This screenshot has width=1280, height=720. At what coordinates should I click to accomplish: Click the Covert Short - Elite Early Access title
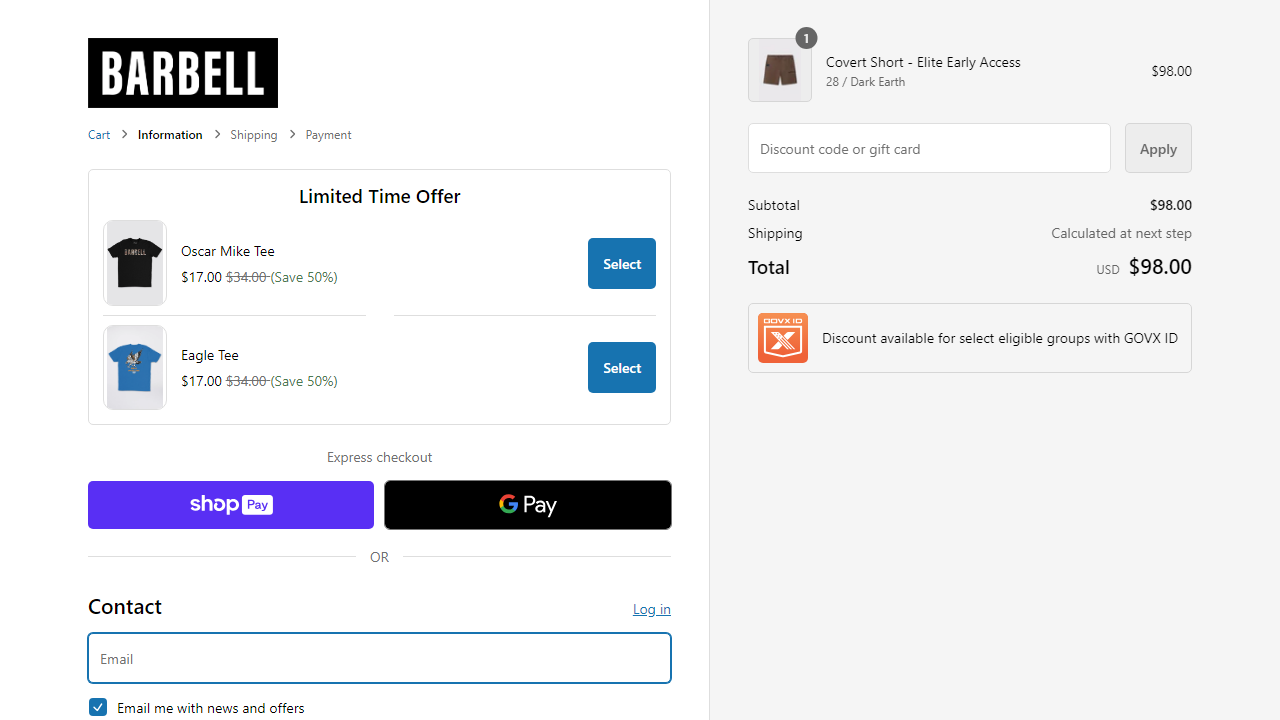click(923, 62)
